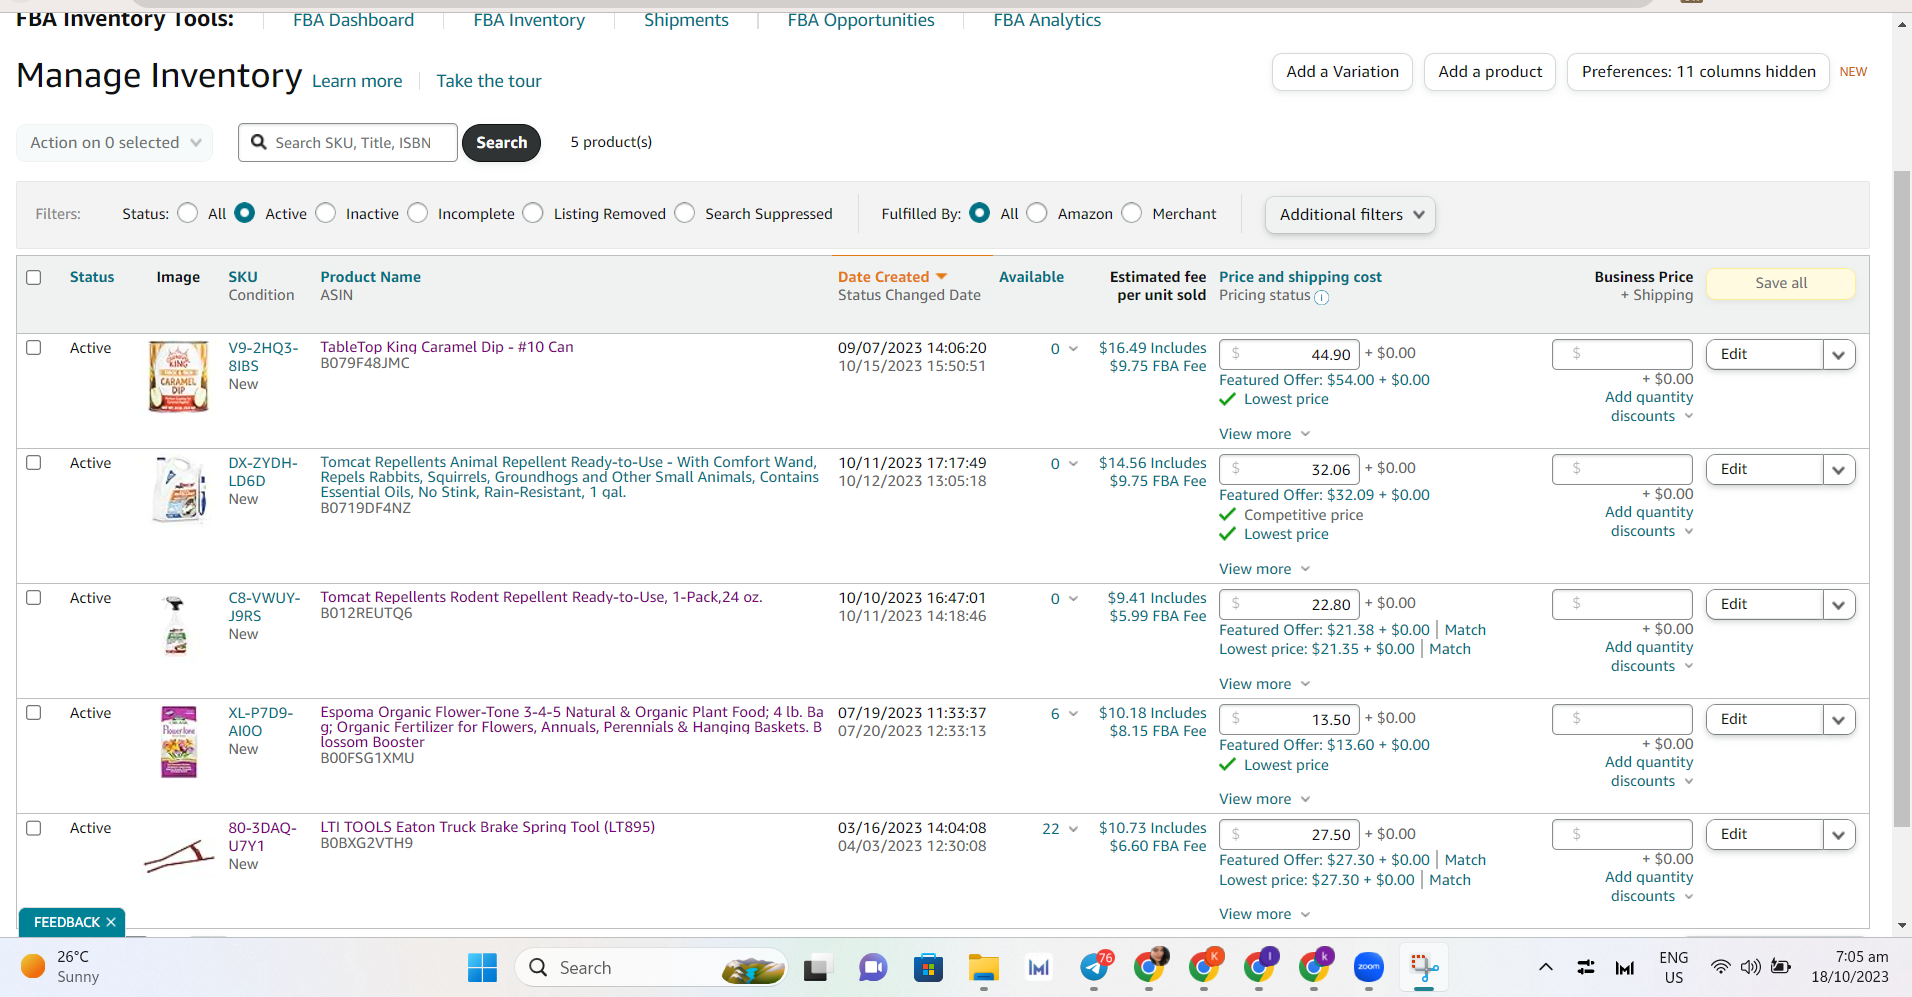
Task: Click the Save all button
Action: (x=1781, y=283)
